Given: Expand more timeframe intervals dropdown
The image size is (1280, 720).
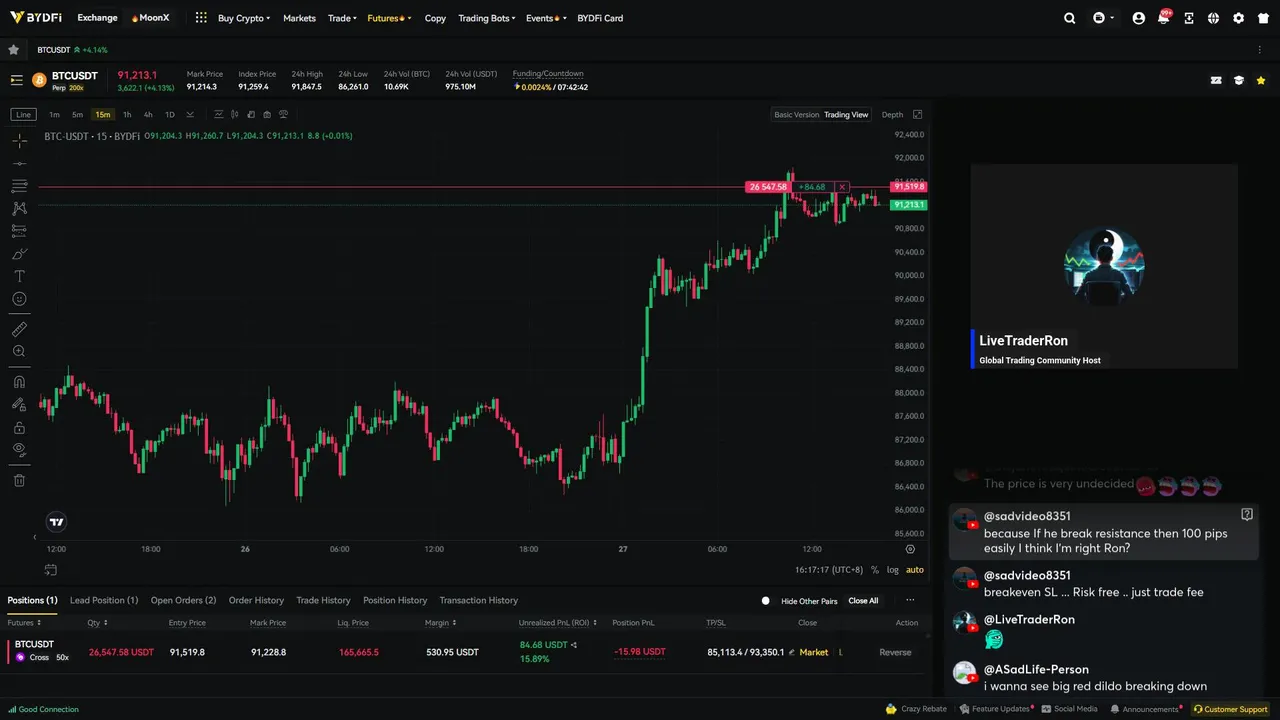Looking at the screenshot, I should tap(190, 115).
